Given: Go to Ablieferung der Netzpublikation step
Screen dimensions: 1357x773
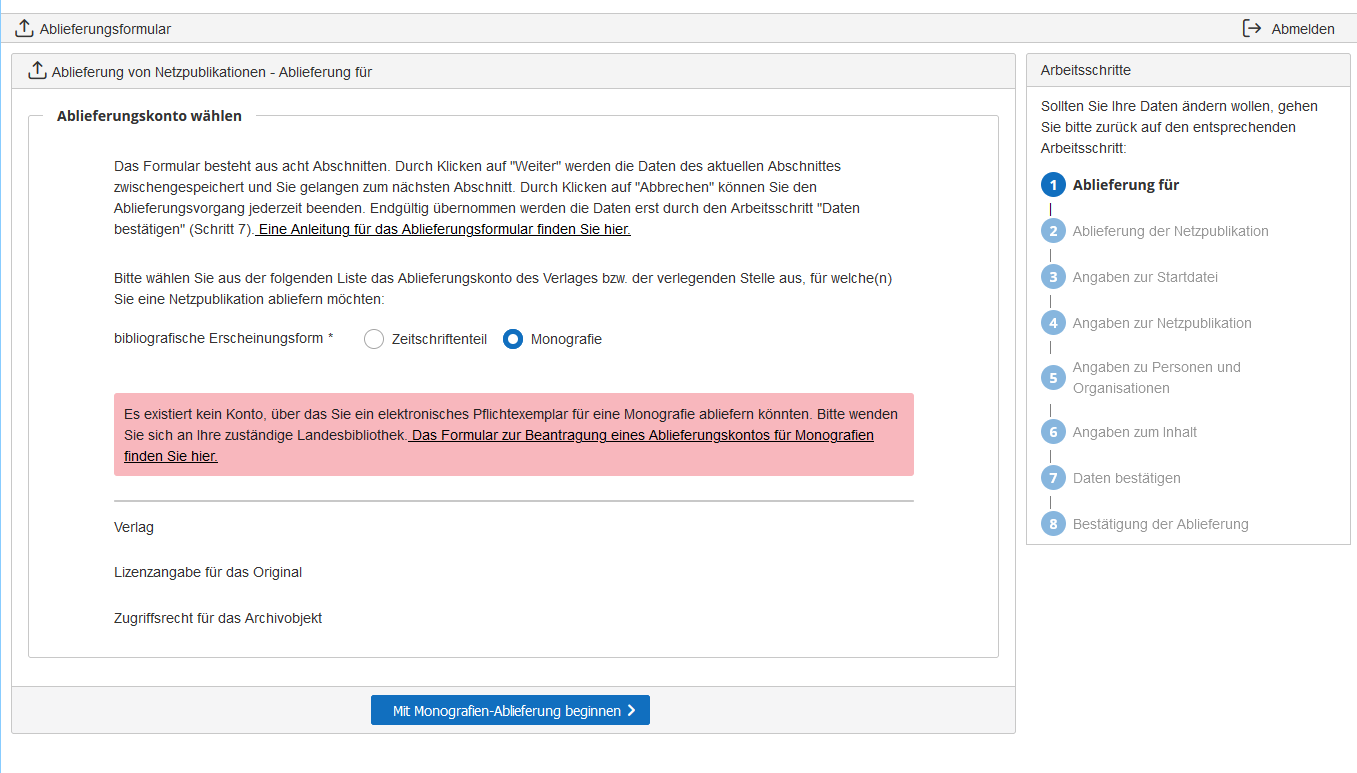Looking at the screenshot, I should (1171, 231).
